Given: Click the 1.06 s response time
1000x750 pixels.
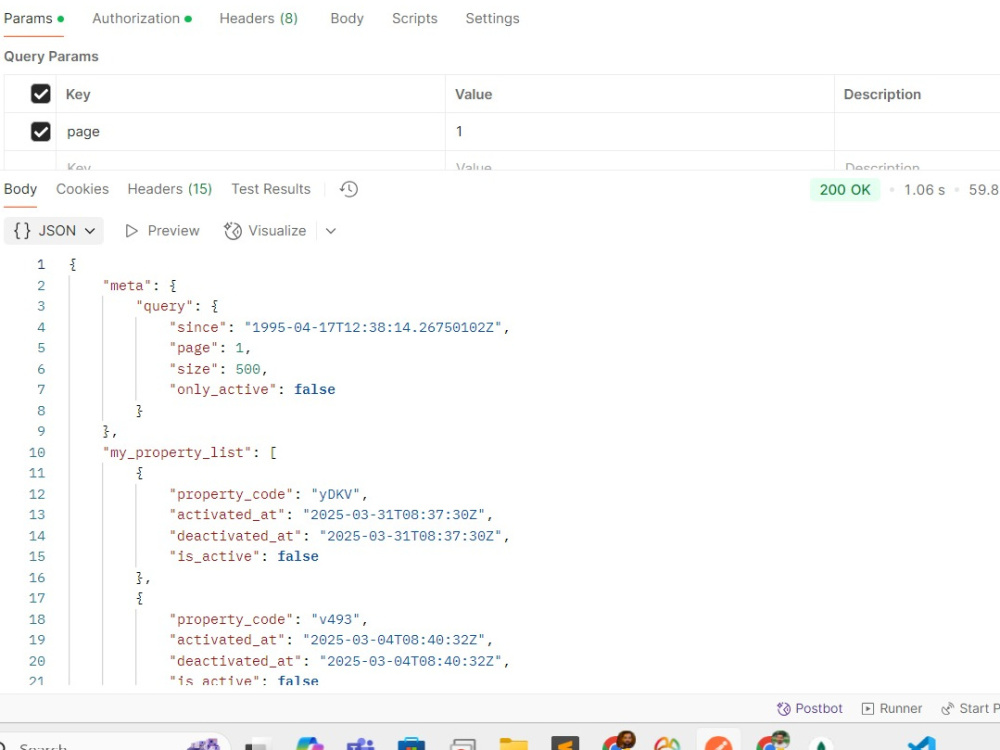Looking at the screenshot, I should tap(924, 189).
